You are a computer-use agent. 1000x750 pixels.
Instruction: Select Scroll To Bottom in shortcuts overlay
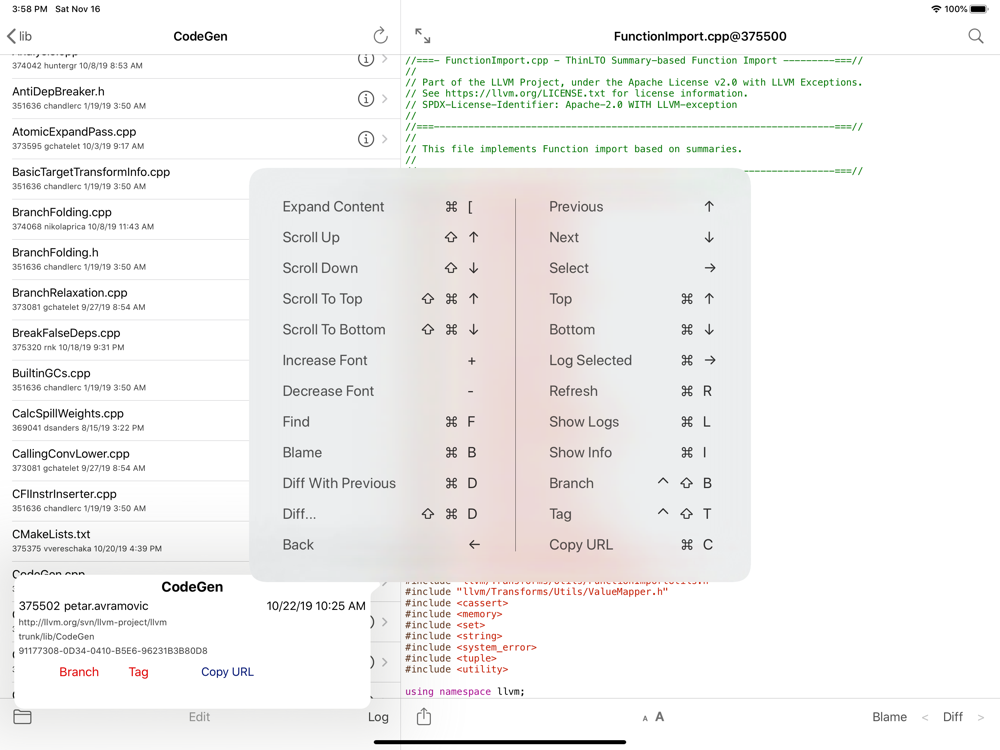coord(380,329)
